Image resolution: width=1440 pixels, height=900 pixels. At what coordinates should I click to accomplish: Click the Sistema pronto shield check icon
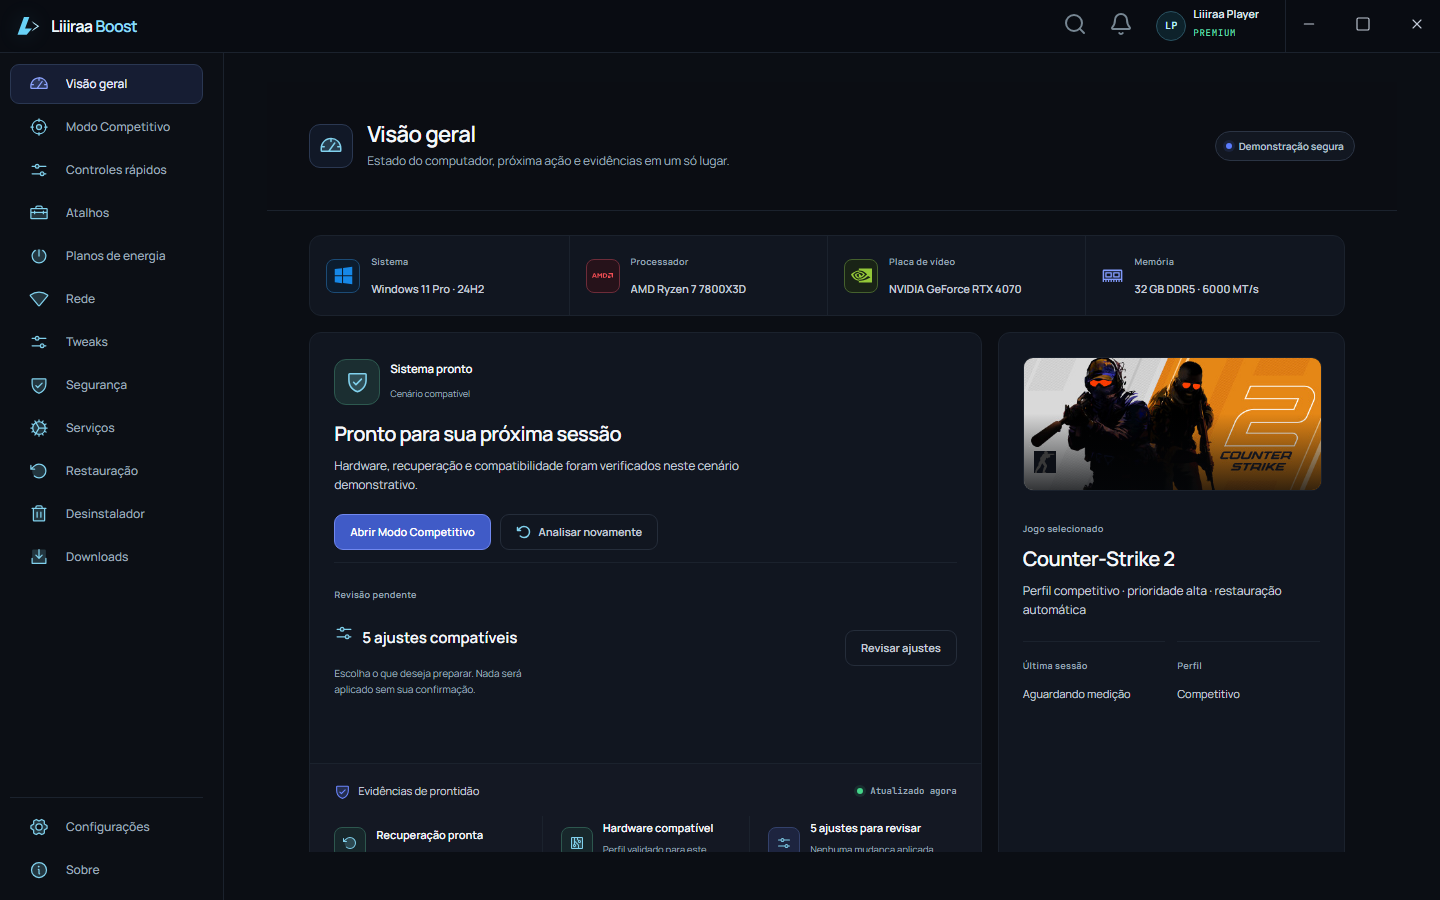tap(357, 382)
